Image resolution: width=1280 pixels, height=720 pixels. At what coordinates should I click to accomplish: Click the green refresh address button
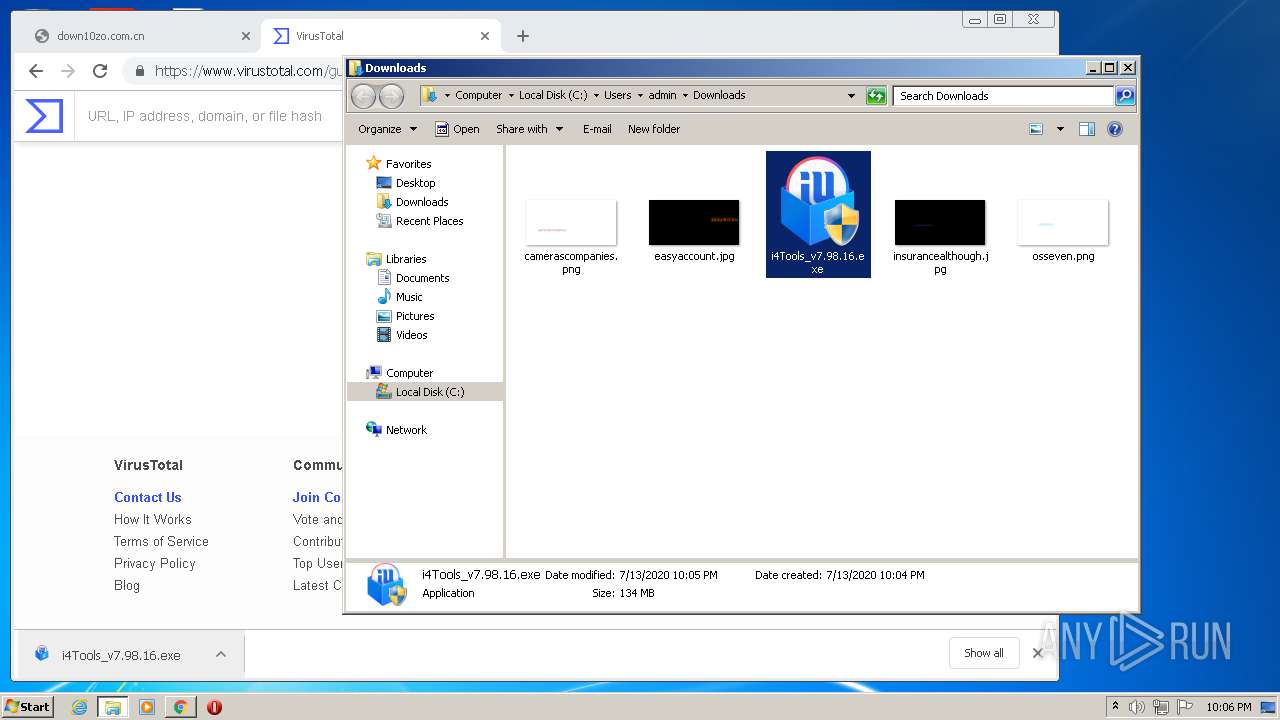tap(876, 96)
